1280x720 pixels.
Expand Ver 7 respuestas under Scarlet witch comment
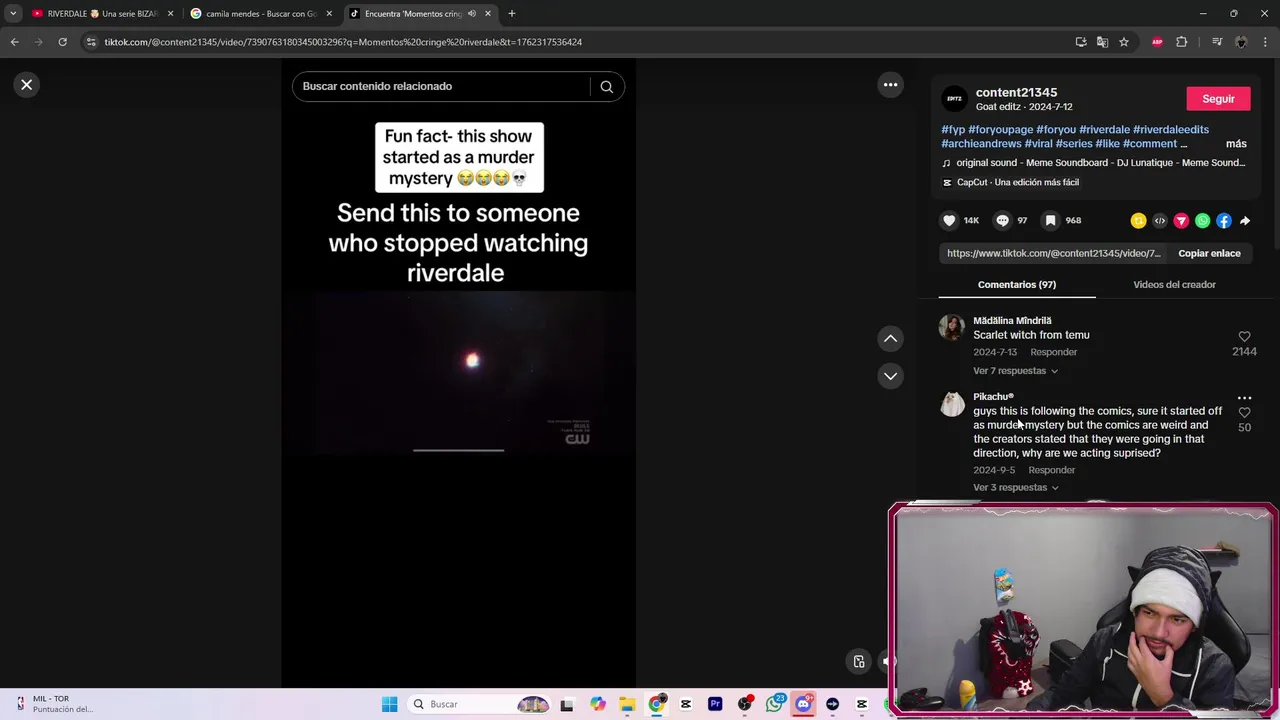click(x=1015, y=371)
